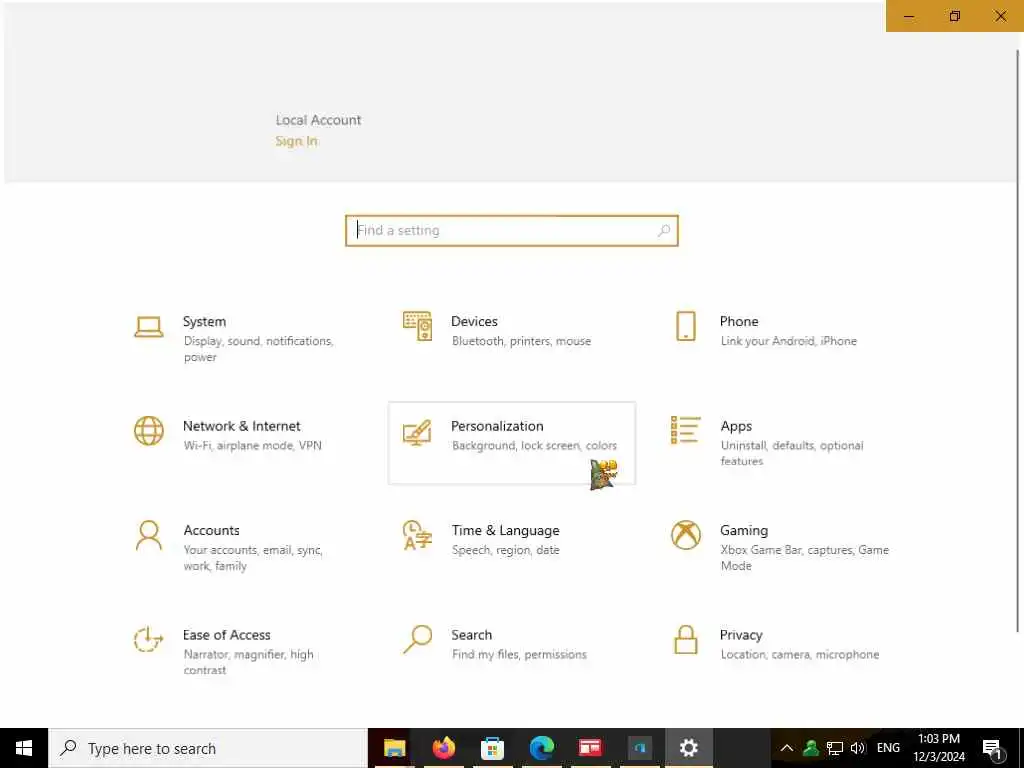The width and height of the screenshot is (1024, 768).
Task: Open the network tray icon
Action: click(x=835, y=748)
